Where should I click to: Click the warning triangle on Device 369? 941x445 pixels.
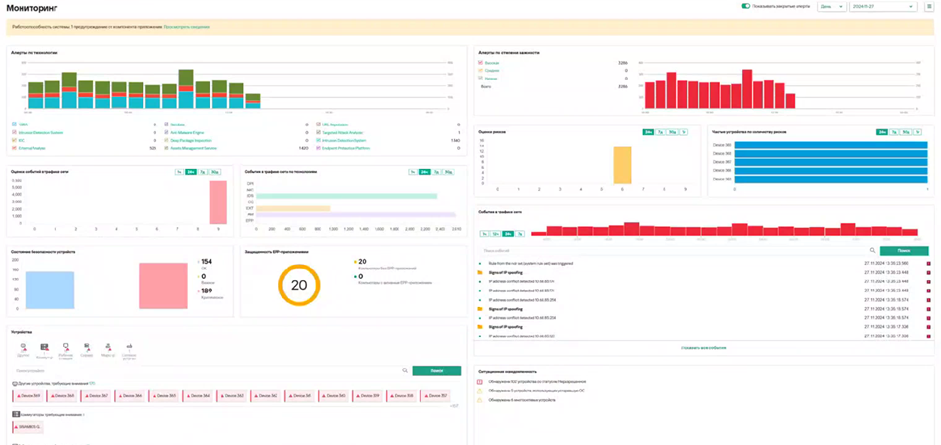[20, 396]
